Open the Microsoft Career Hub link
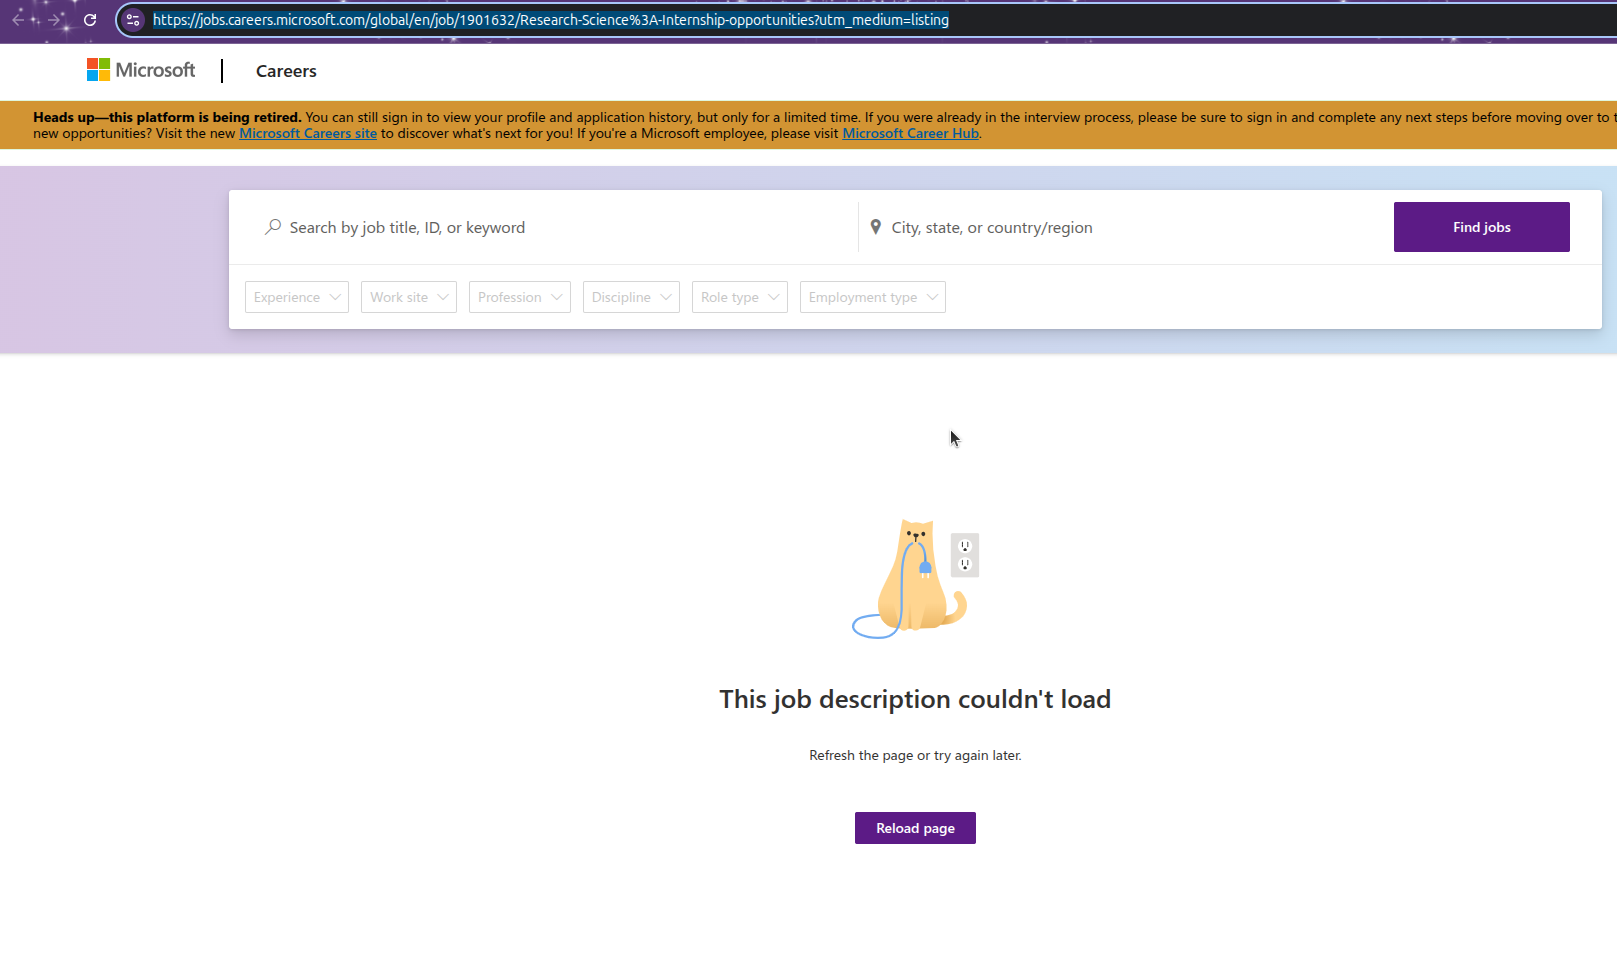Screen dimensions: 1617x975 [x=910, y=133]
